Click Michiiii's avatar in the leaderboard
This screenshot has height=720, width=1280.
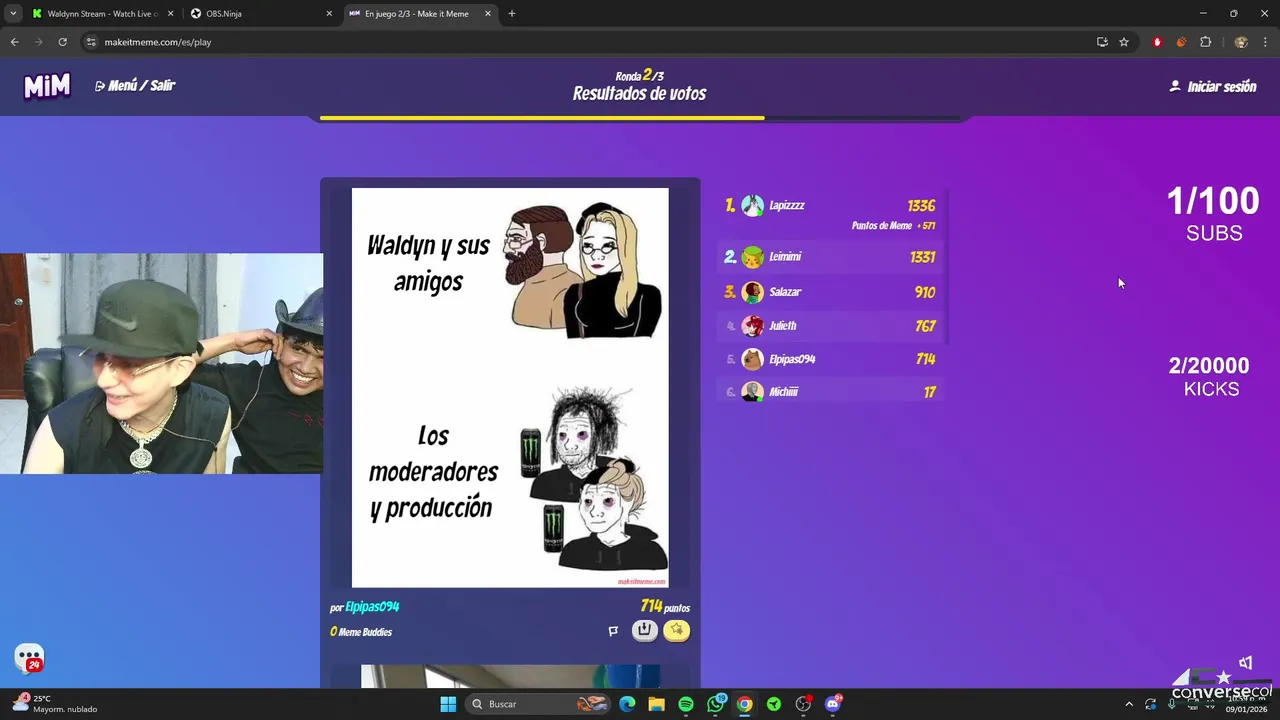coord(753,392)
